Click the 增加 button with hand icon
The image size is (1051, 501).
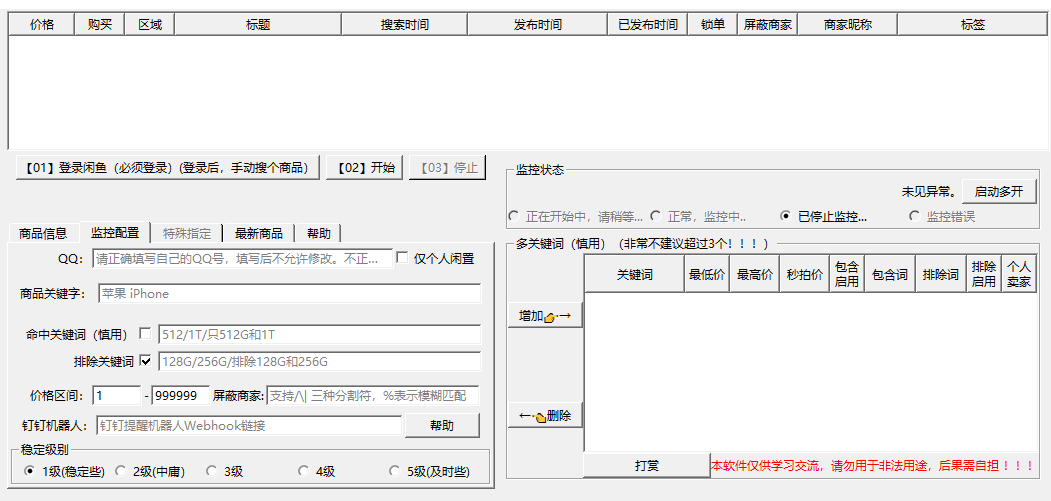545,315
